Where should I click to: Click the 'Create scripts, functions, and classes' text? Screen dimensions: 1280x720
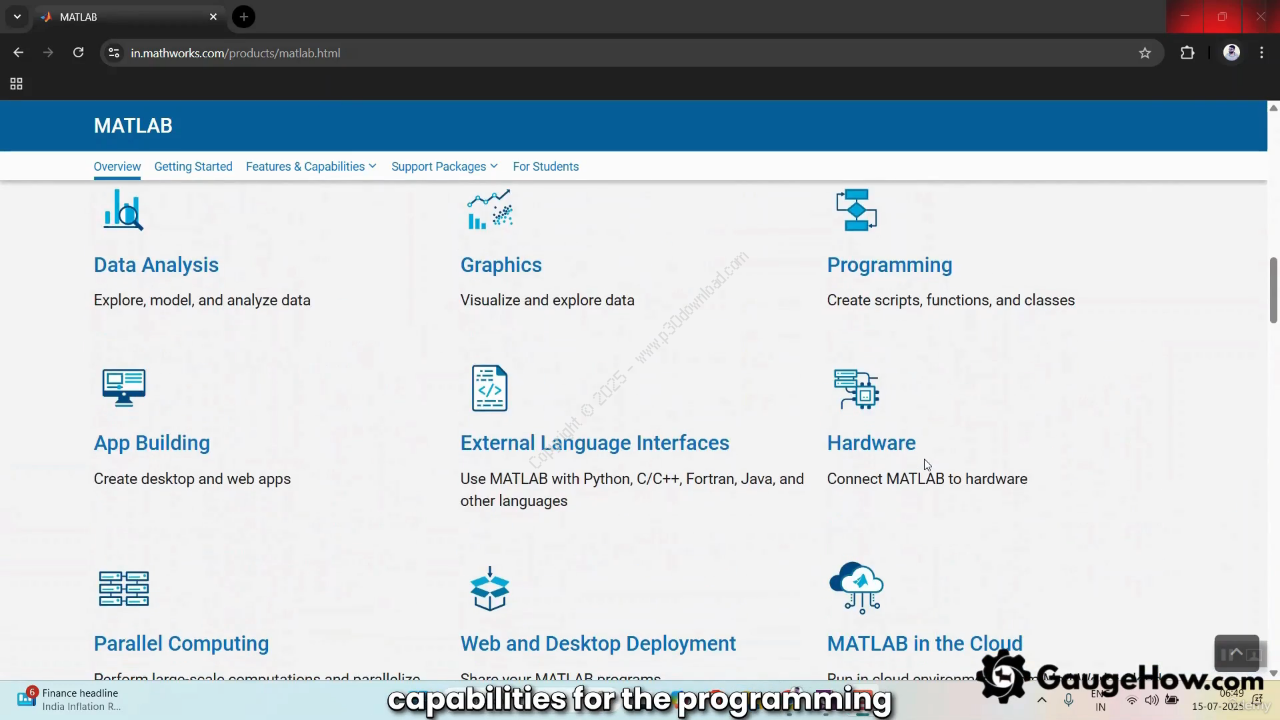951,300
